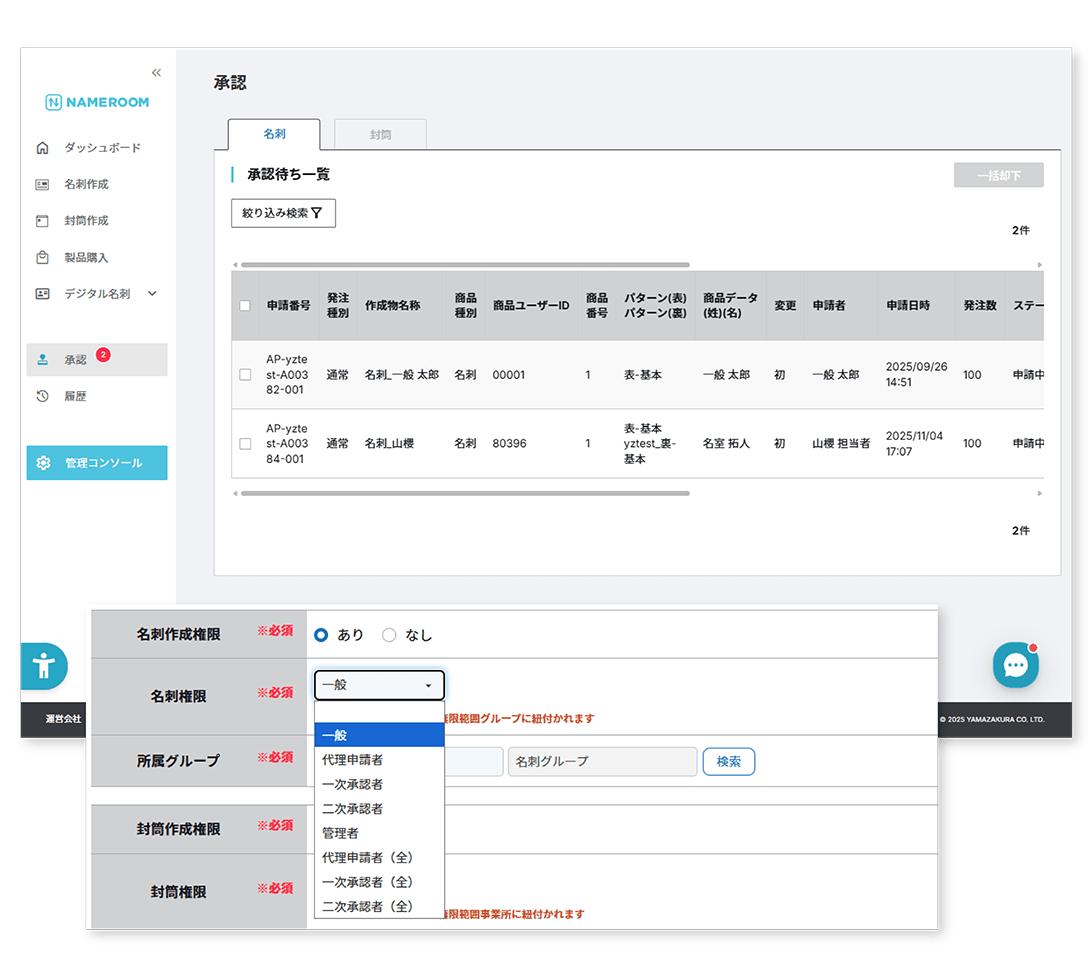Screen dimensions: 1092x980
Task: Select the あり radio button
Action: click(321, 635)
